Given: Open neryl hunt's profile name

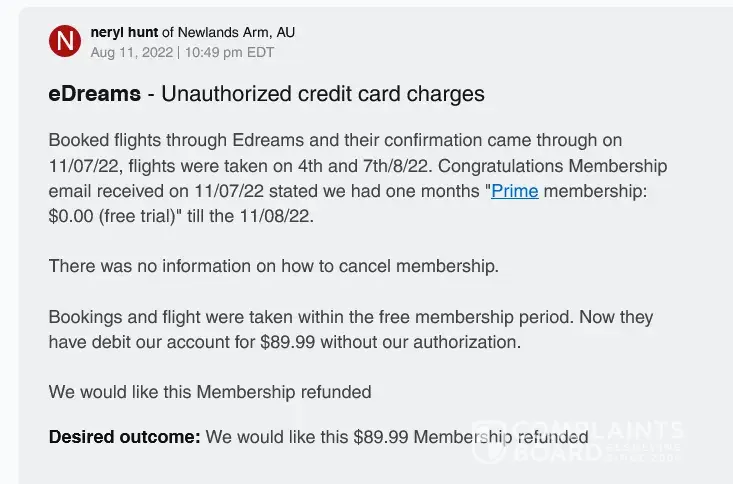Looking at the screenshot, I should [124, 32].
